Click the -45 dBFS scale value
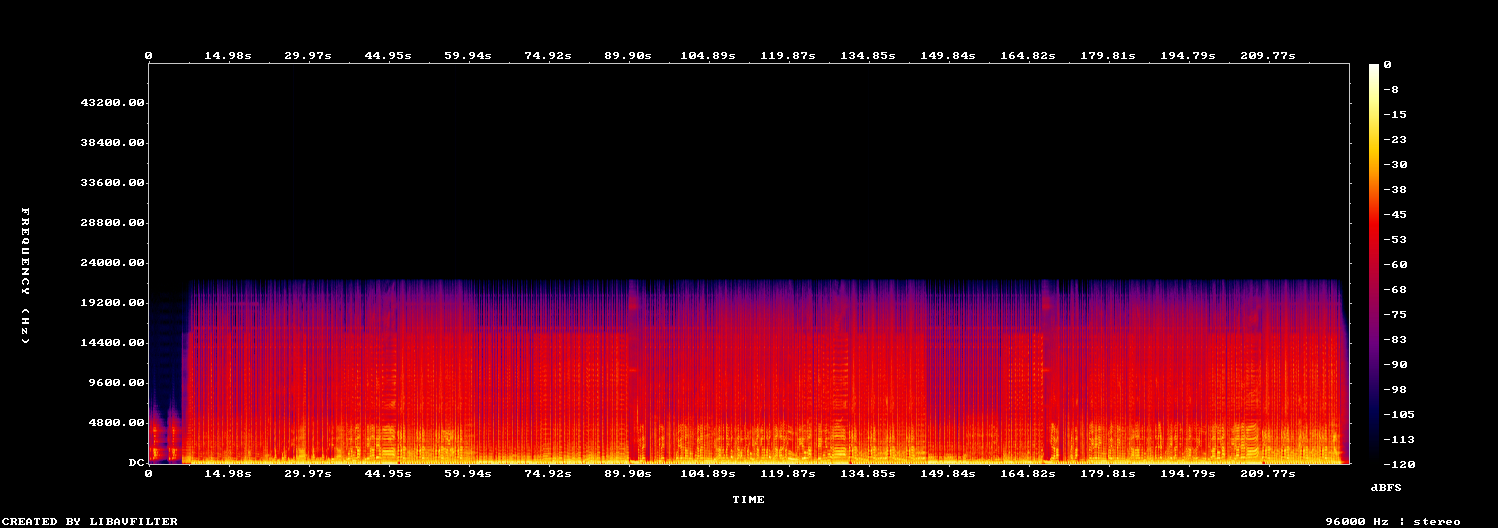 click(x=1396, y=214)
